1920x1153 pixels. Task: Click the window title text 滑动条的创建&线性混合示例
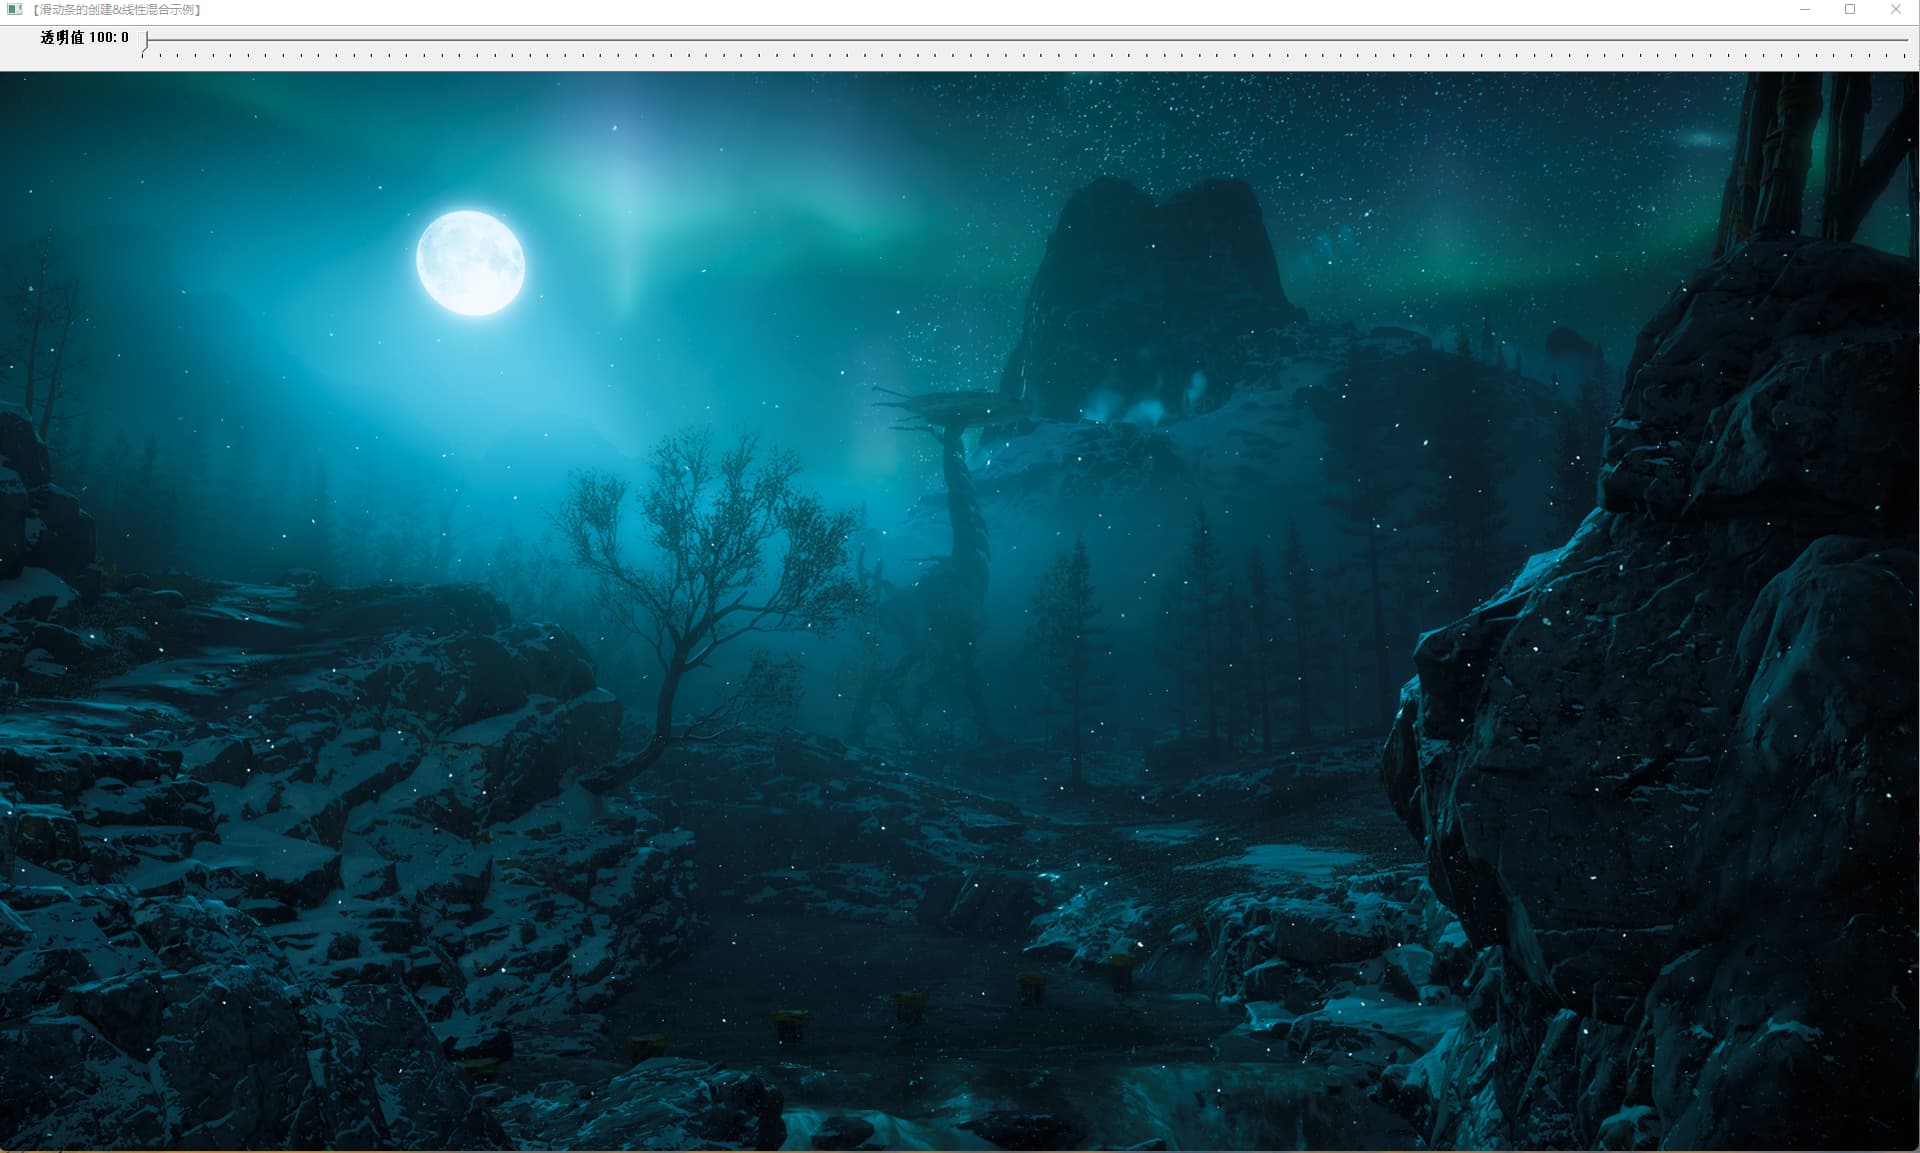coord(117,9)
